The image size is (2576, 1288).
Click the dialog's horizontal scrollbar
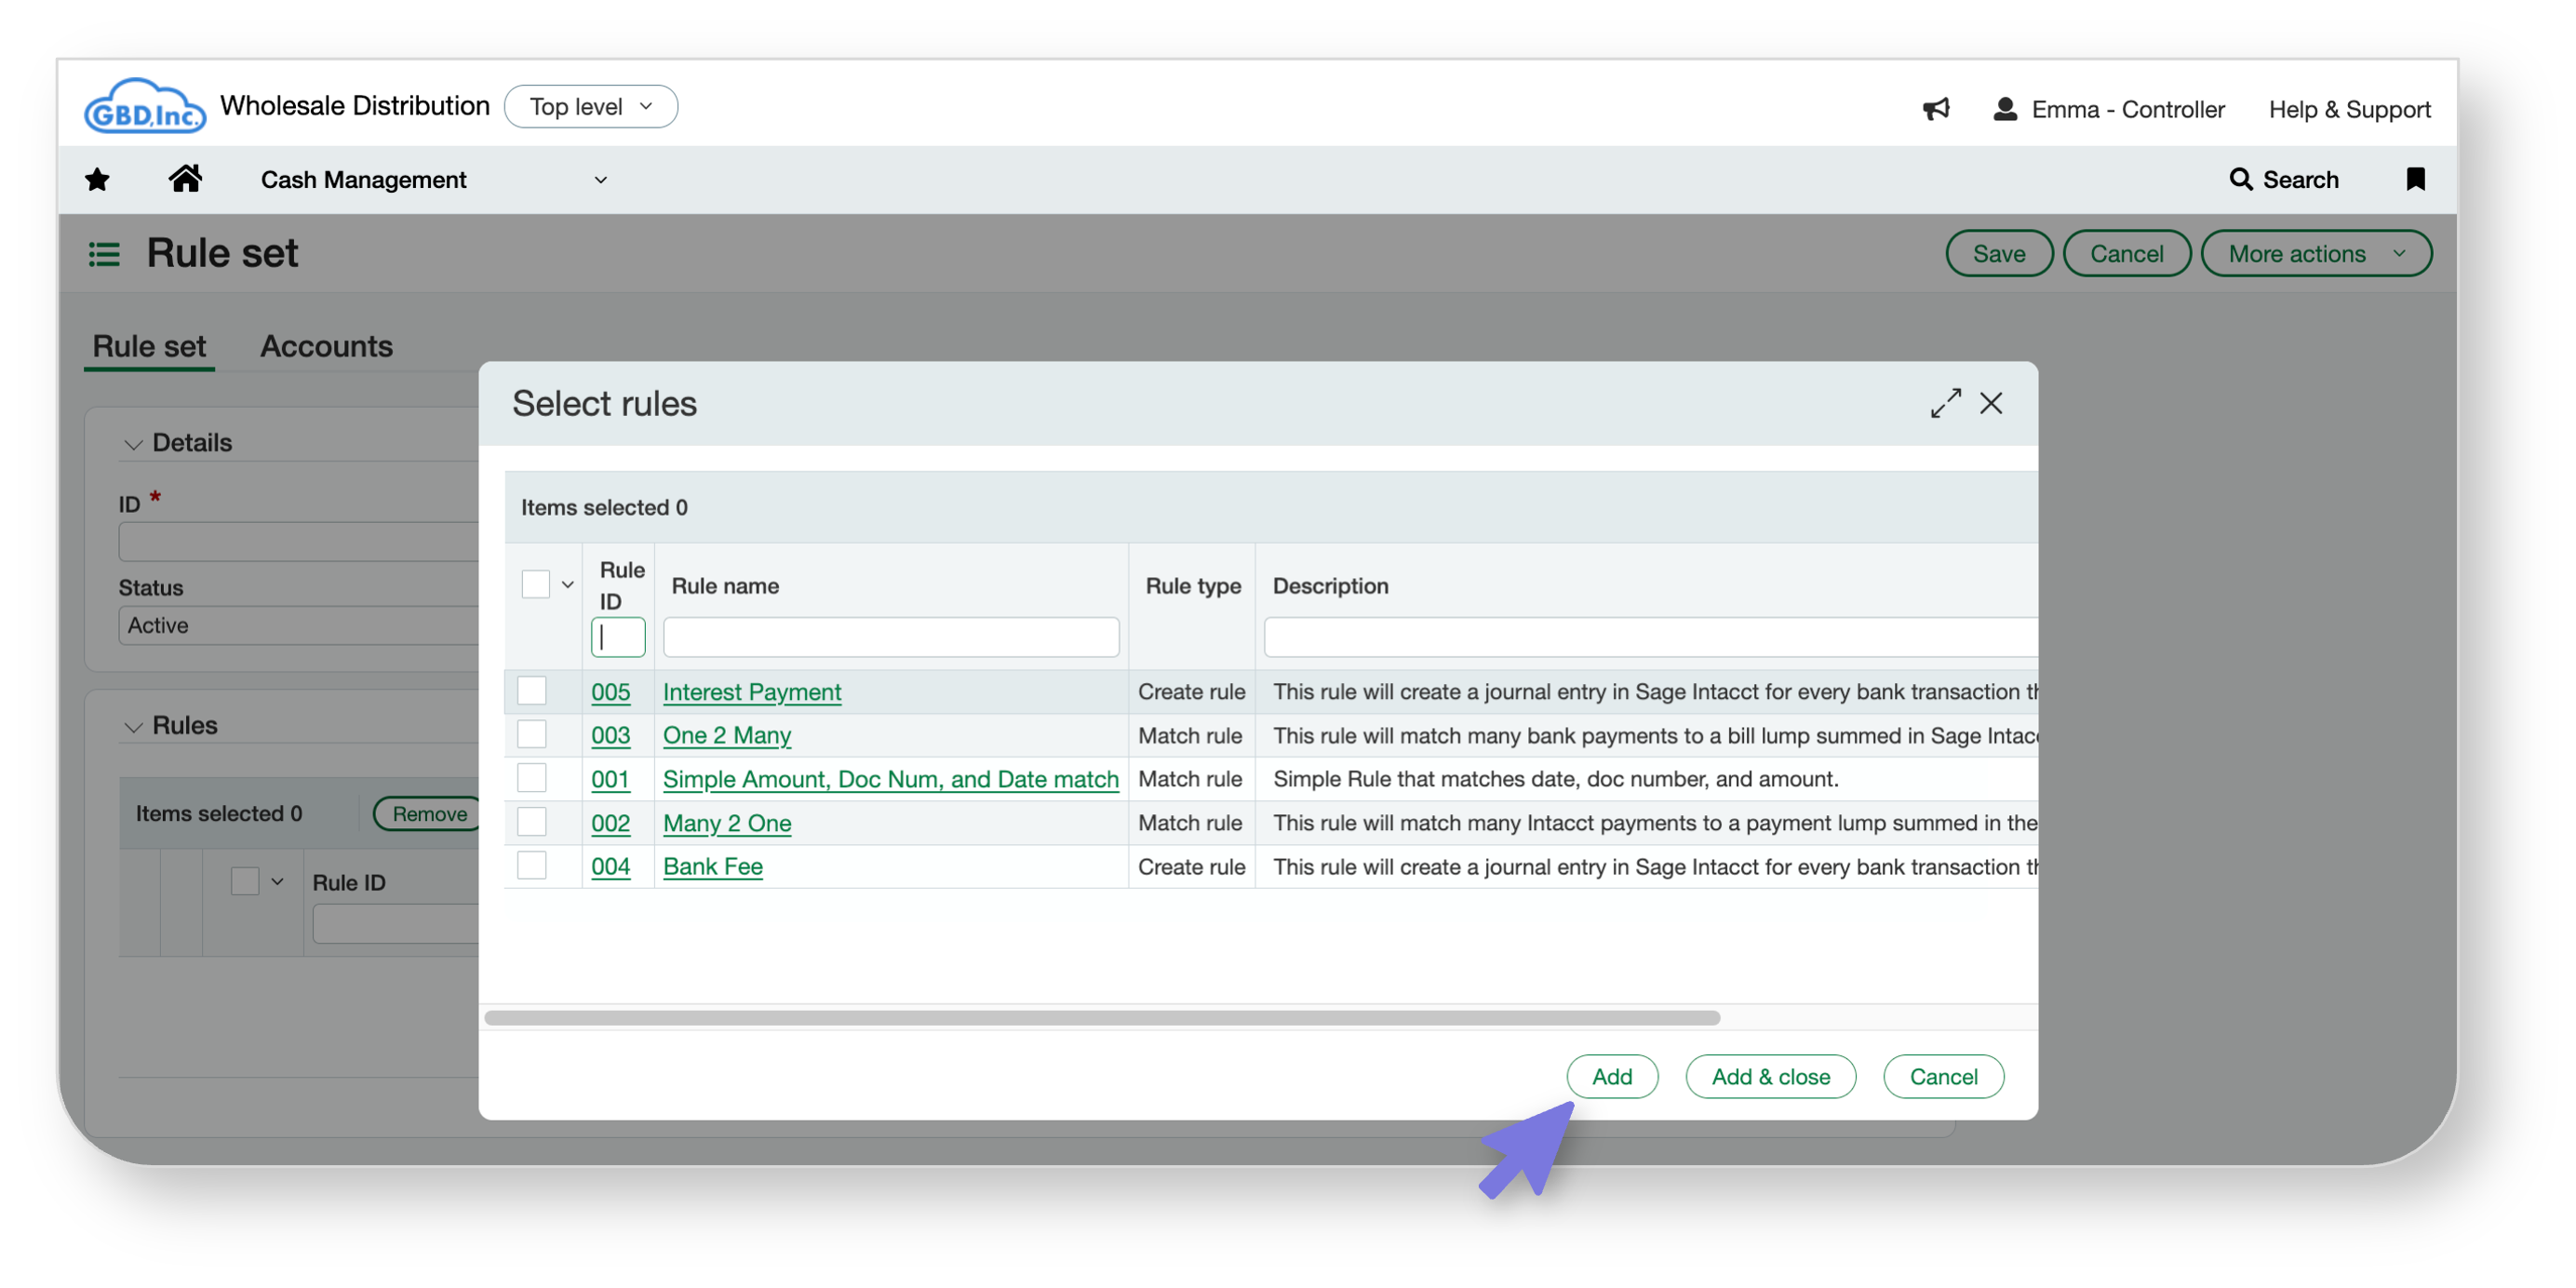pos(1100,1018)
